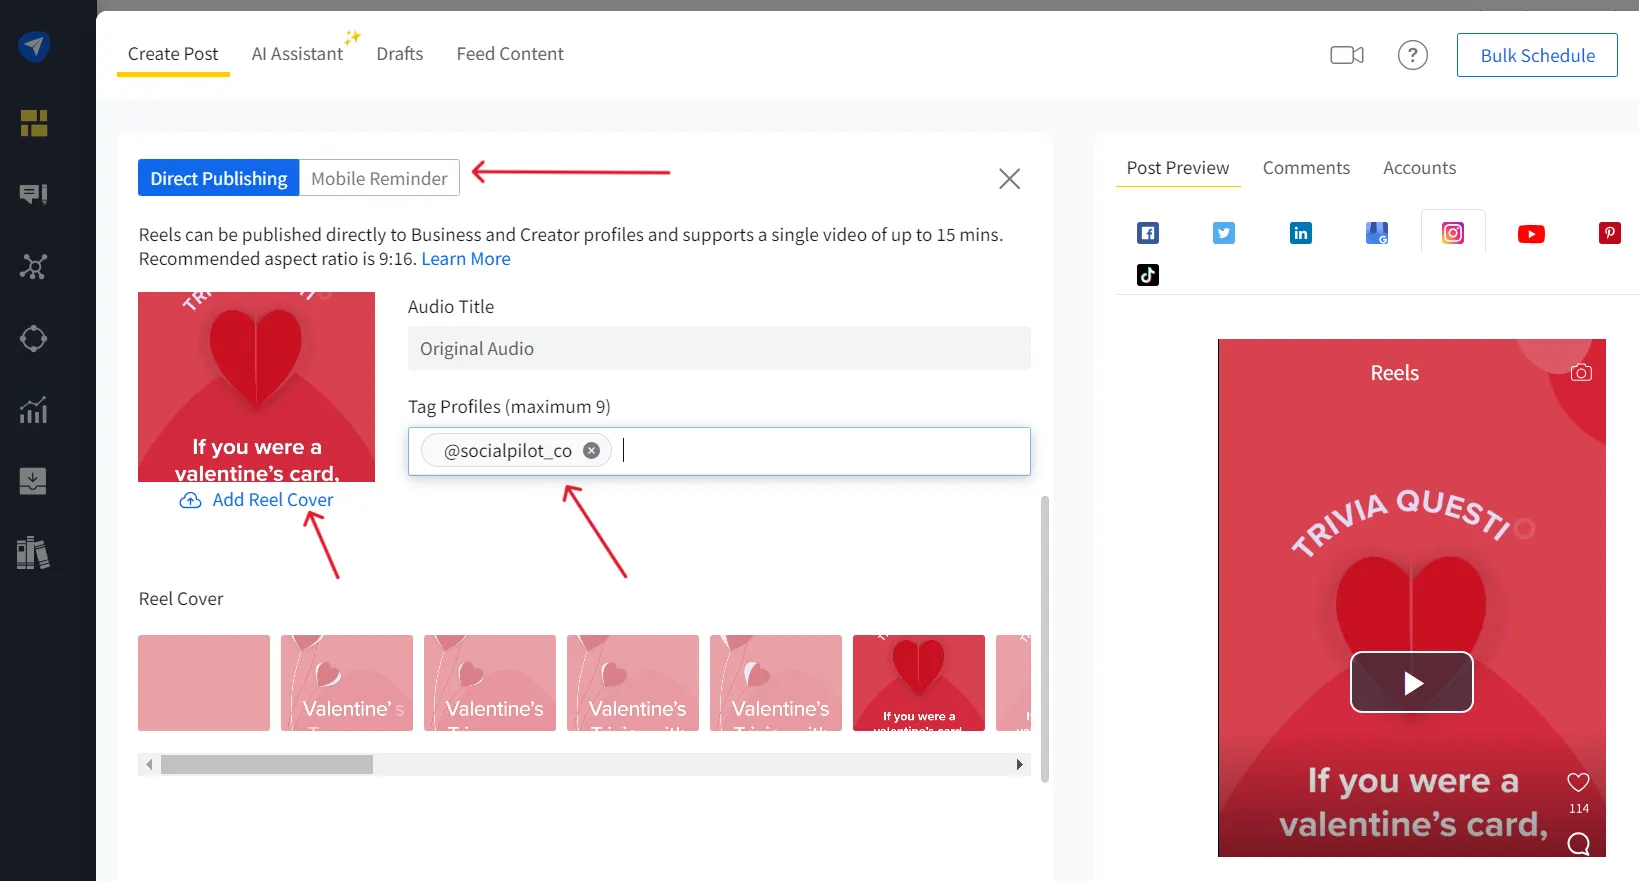This screenshot has width=1639, height=881.
Task: Click the SocialPilot paper plane logo
Action: coord(34,46)
